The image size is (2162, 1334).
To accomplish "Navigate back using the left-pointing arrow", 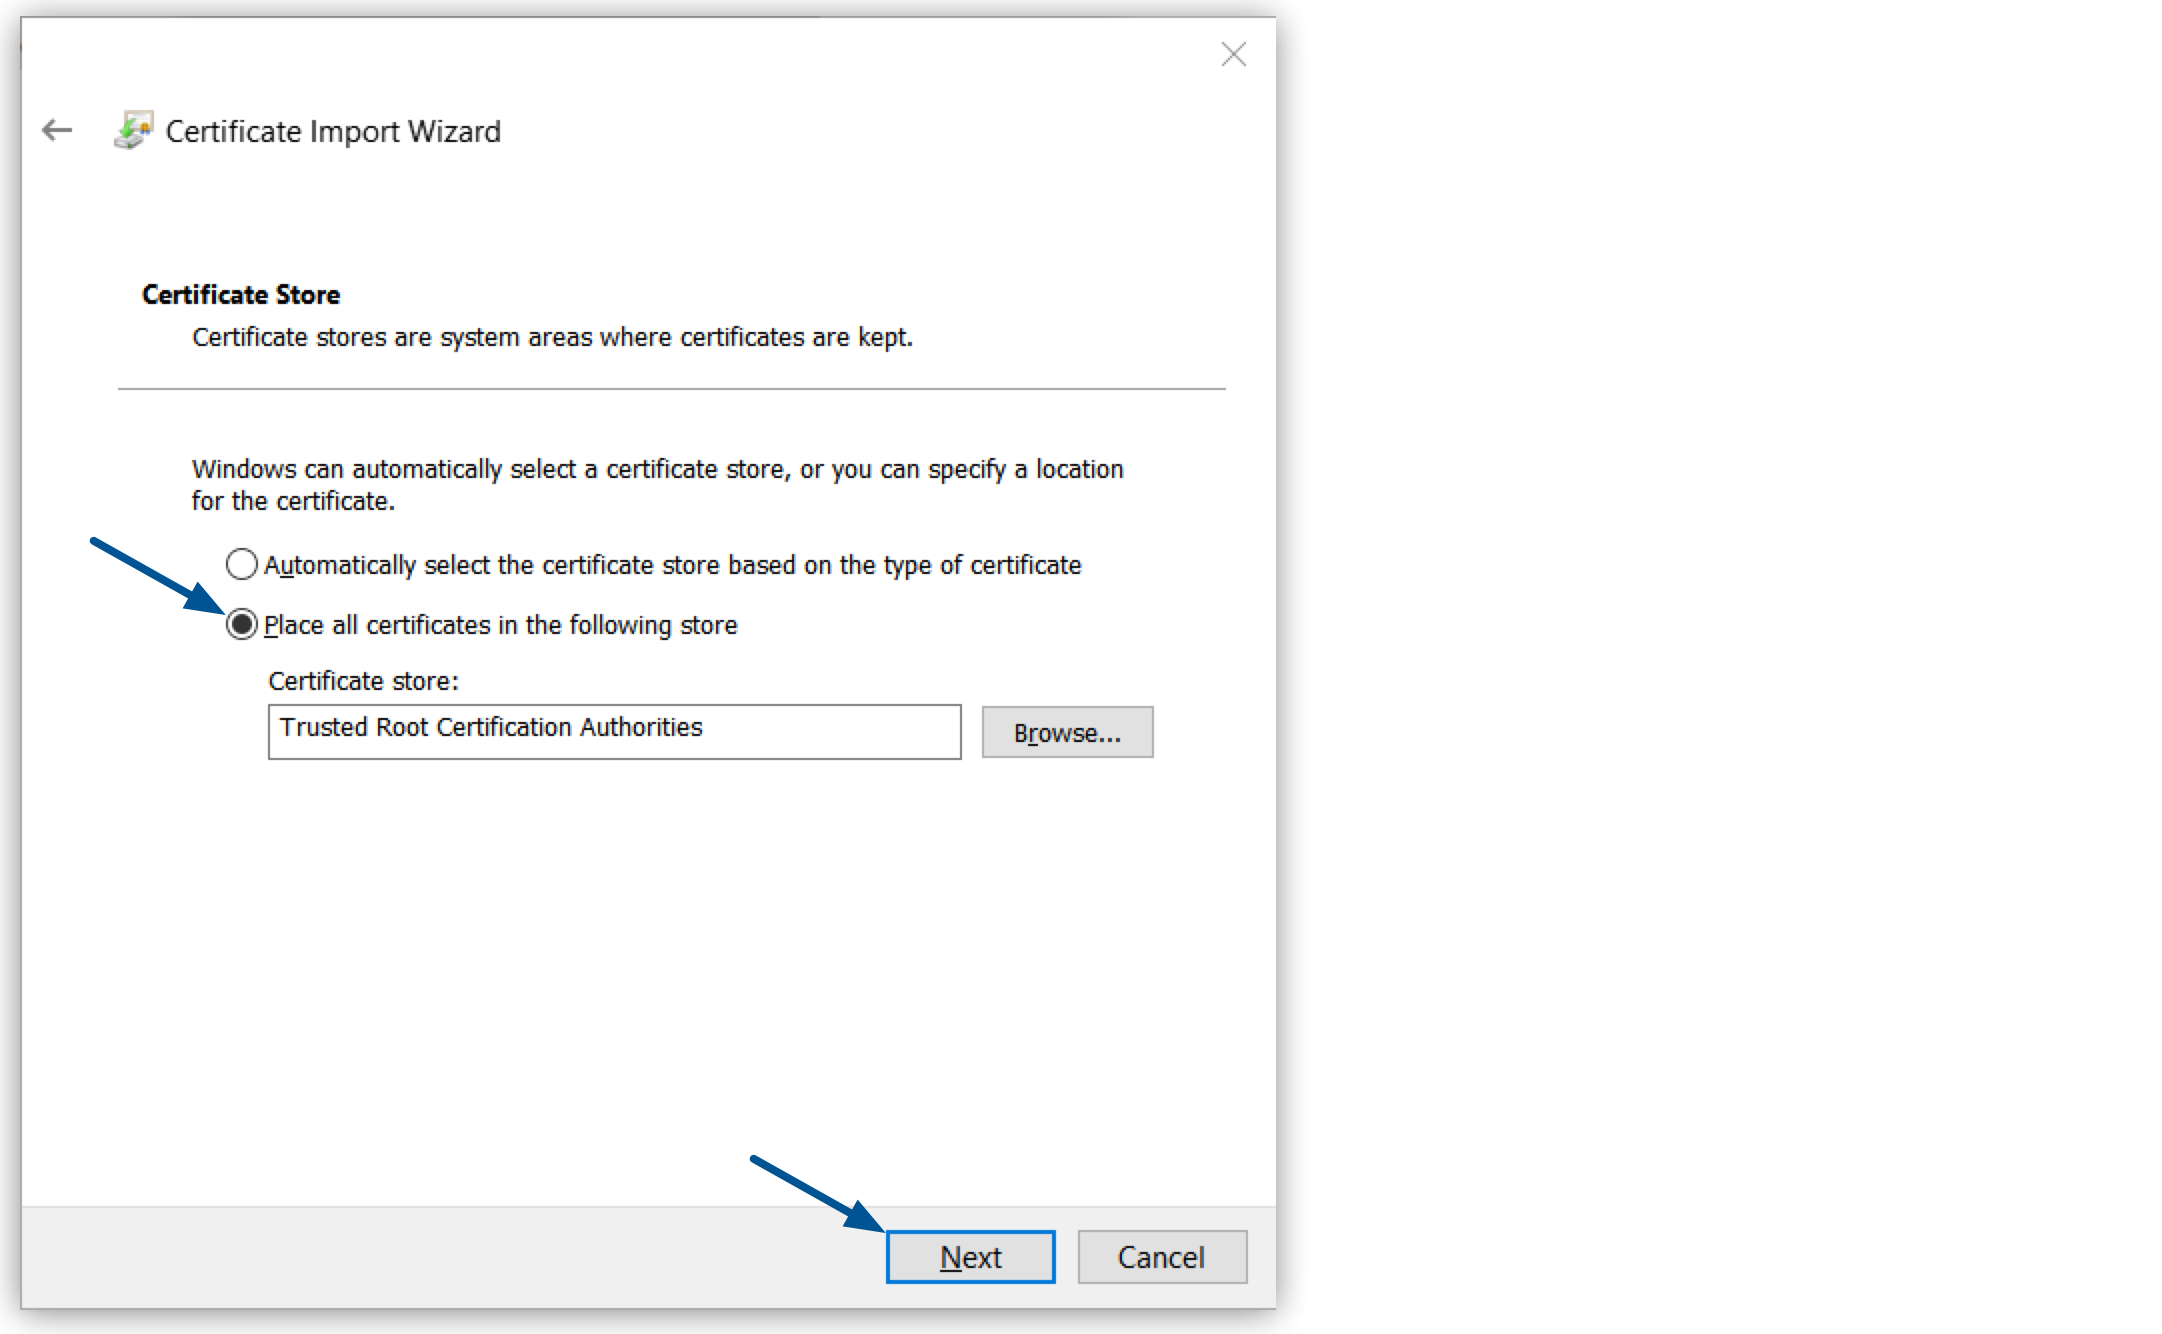I will point(55,129).
